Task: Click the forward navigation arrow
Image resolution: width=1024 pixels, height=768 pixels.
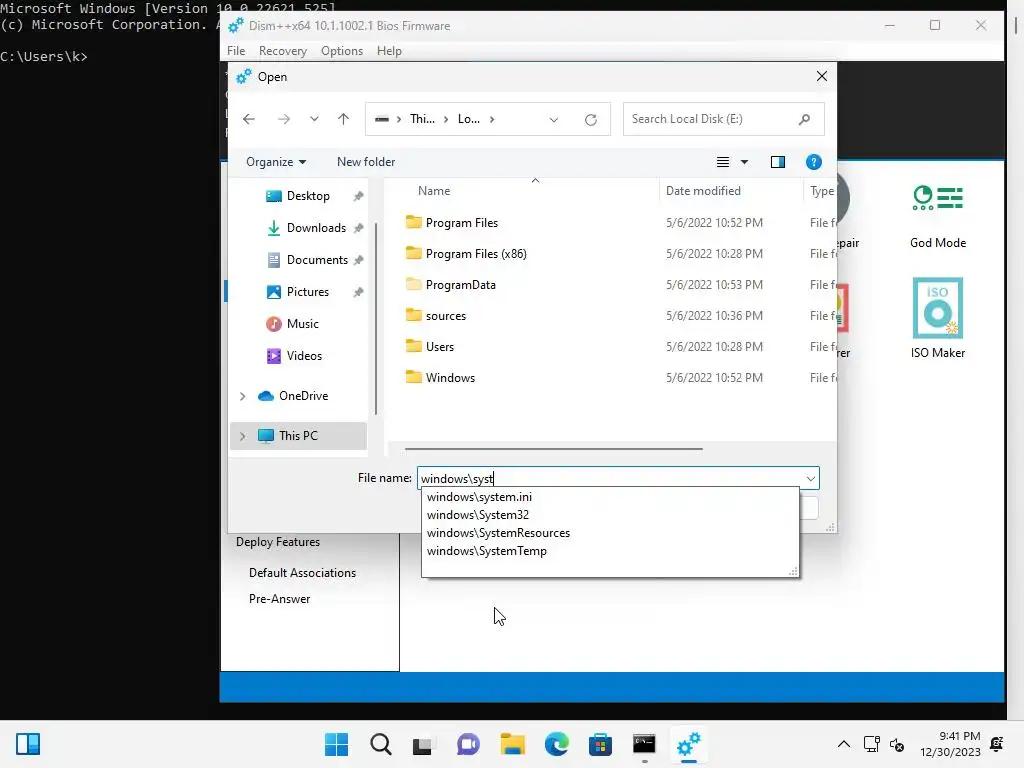Action: 283,119
